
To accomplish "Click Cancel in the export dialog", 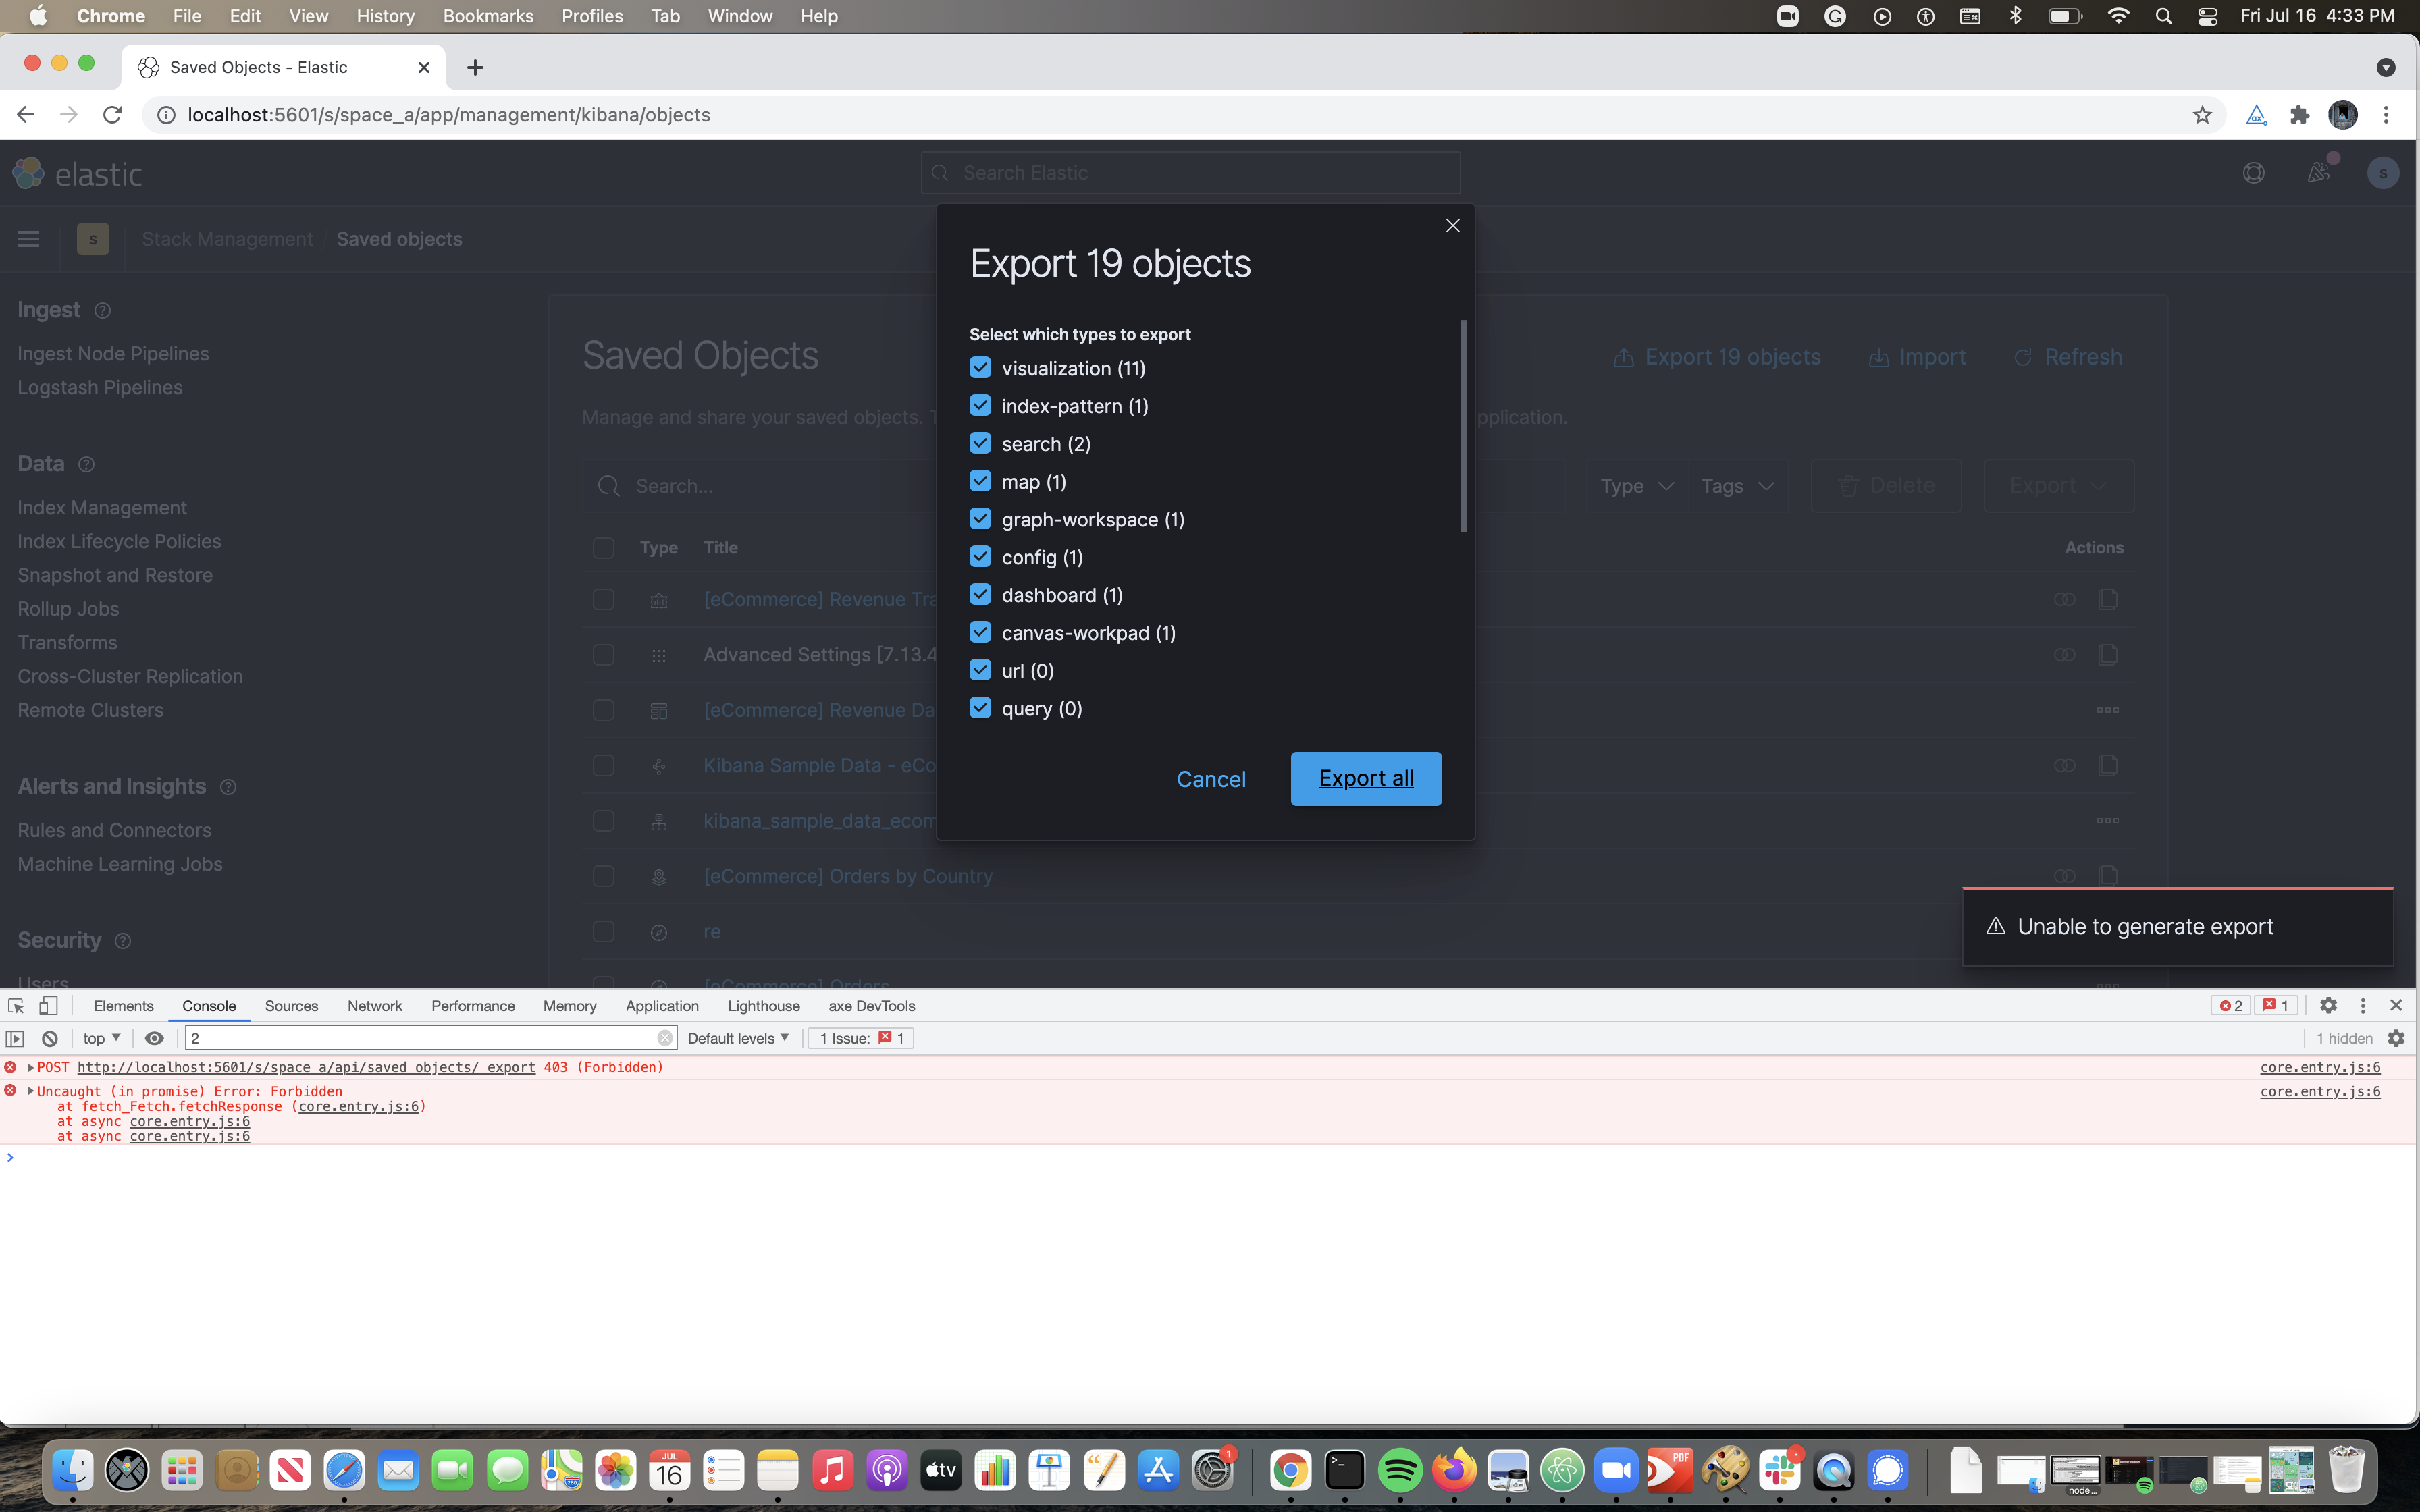I will click(x=1210, y=779).
